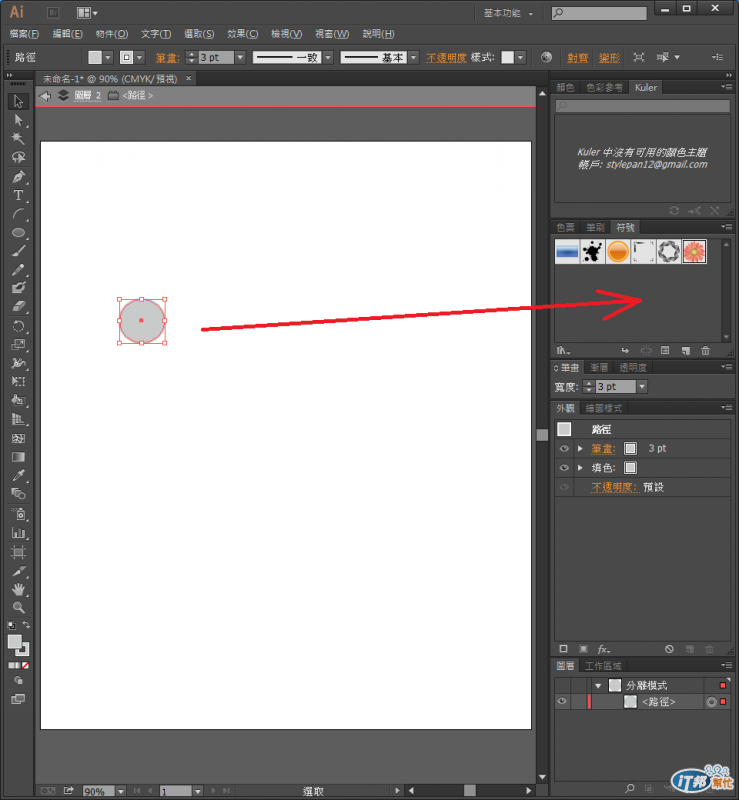Open the variable width profile (一致) dropdown
The image size is (739, 800).
[329, 58]
